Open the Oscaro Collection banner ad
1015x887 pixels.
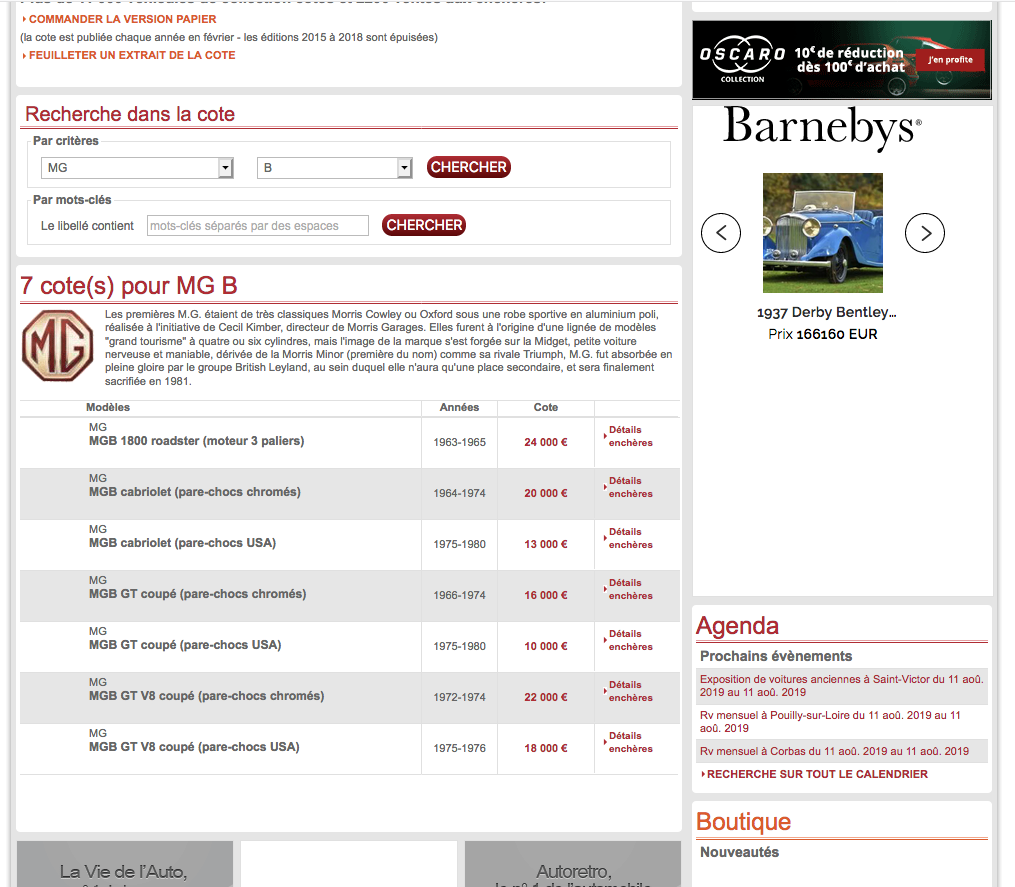coord(842,60)
